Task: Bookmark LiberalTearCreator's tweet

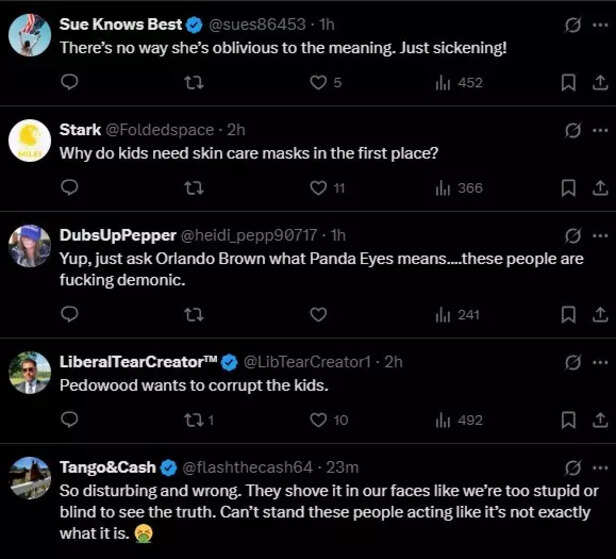Action: pos(568,420)
